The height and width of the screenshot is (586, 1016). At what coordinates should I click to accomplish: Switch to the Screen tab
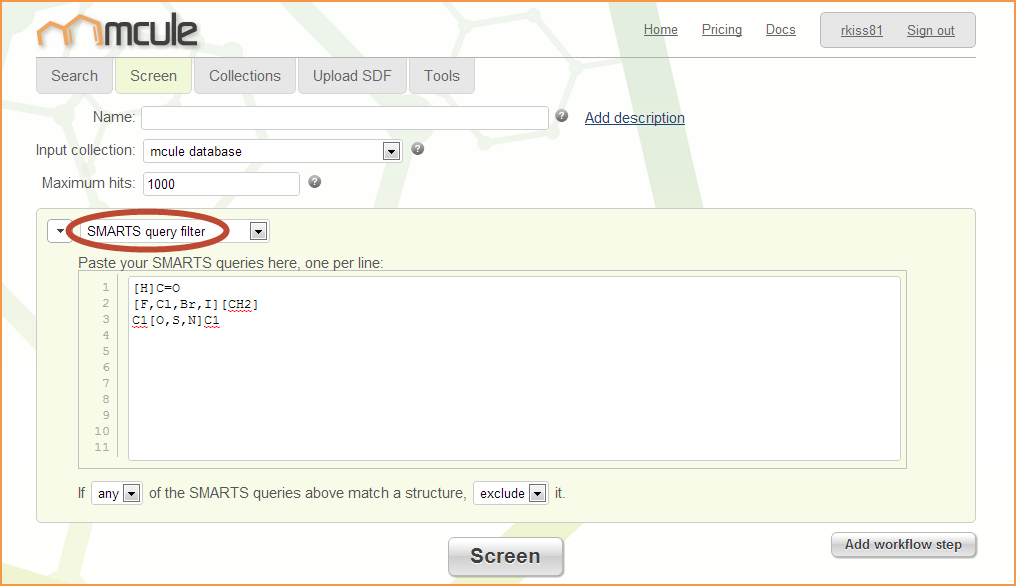tap(154, 76)
